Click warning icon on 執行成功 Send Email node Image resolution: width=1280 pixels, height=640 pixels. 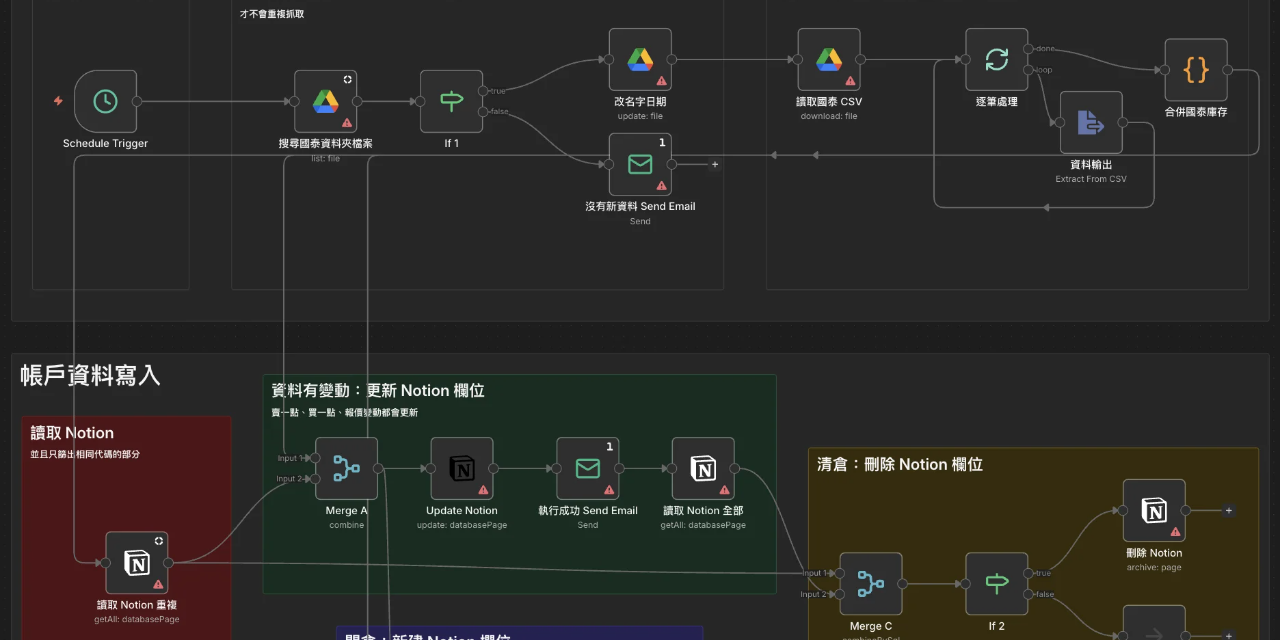coord(610,490)
